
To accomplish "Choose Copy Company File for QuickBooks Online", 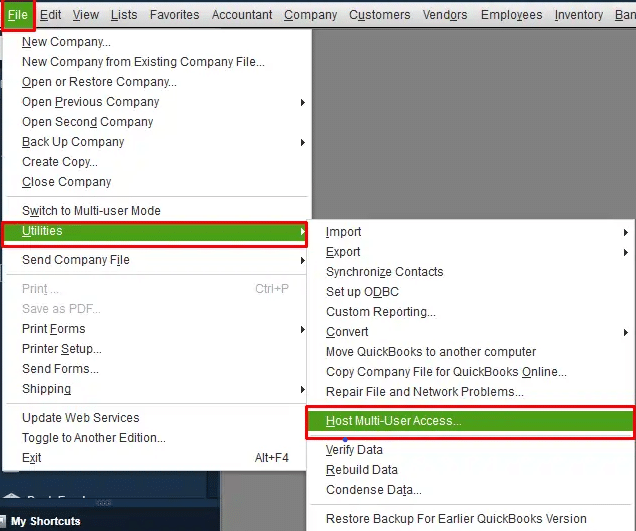I will [x=471, y=372].
